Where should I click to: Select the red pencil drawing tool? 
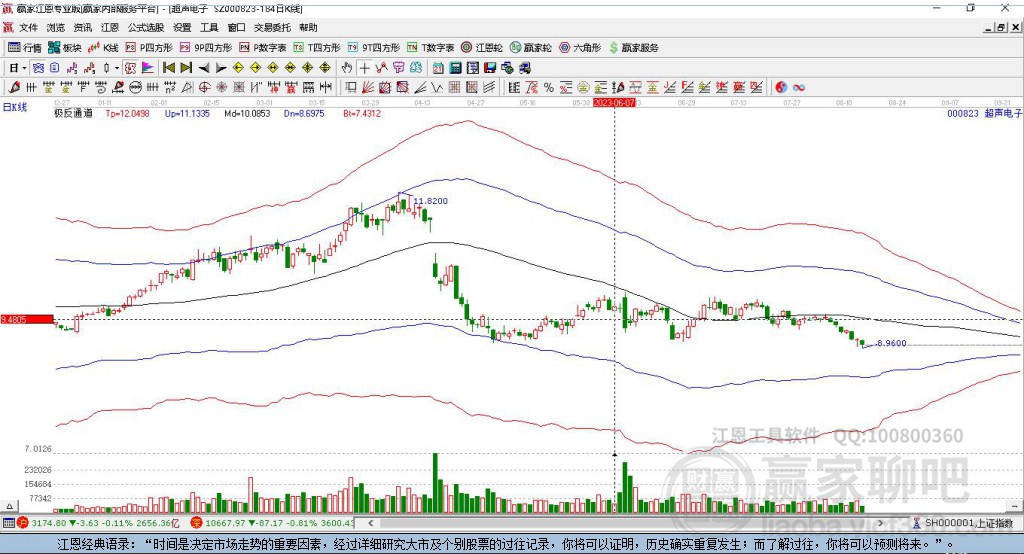14,88
